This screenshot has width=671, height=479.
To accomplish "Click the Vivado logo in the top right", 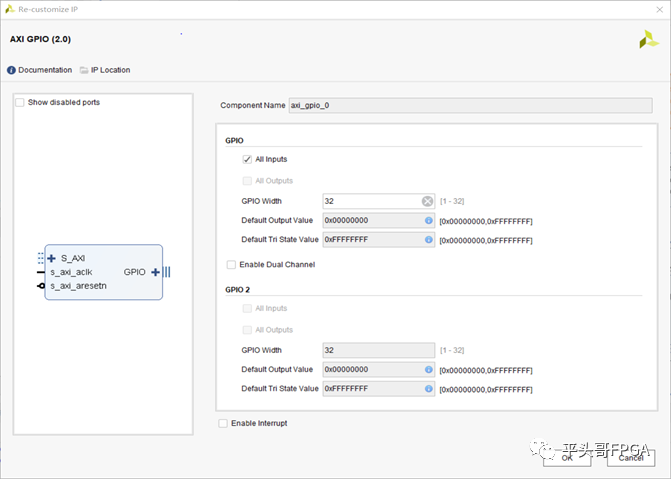I will pyautogui.click(x=648, y=39).
